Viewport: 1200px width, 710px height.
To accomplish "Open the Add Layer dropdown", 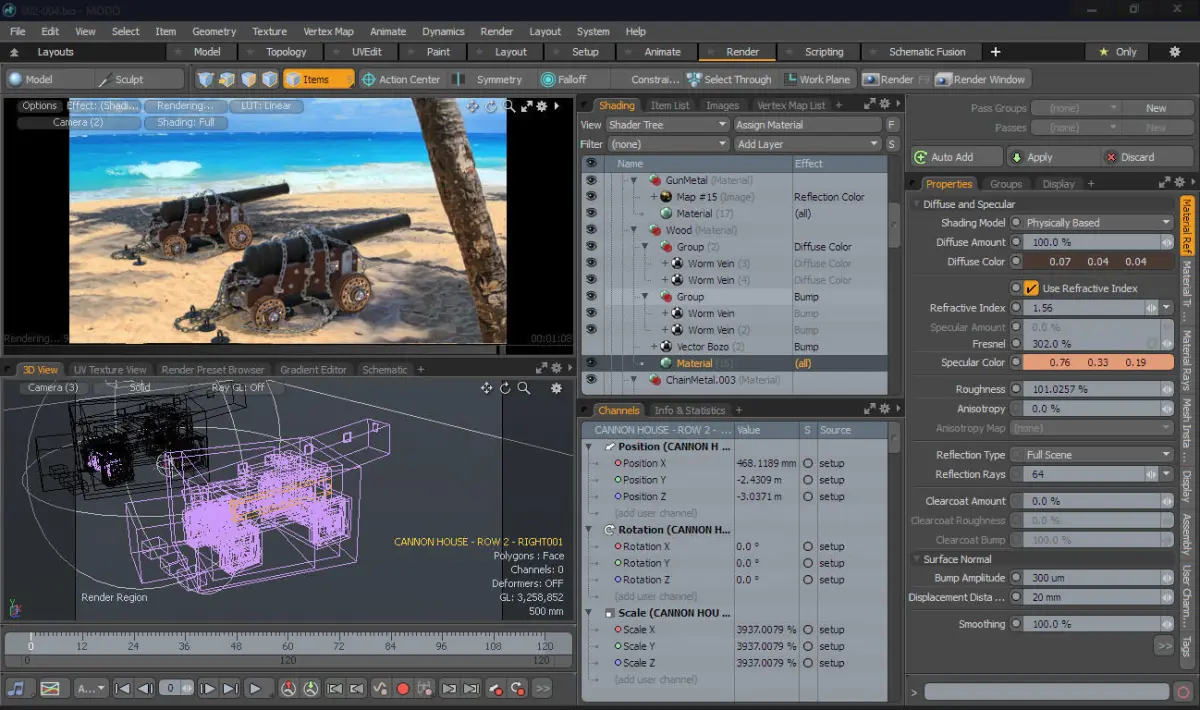I will 807,144.
